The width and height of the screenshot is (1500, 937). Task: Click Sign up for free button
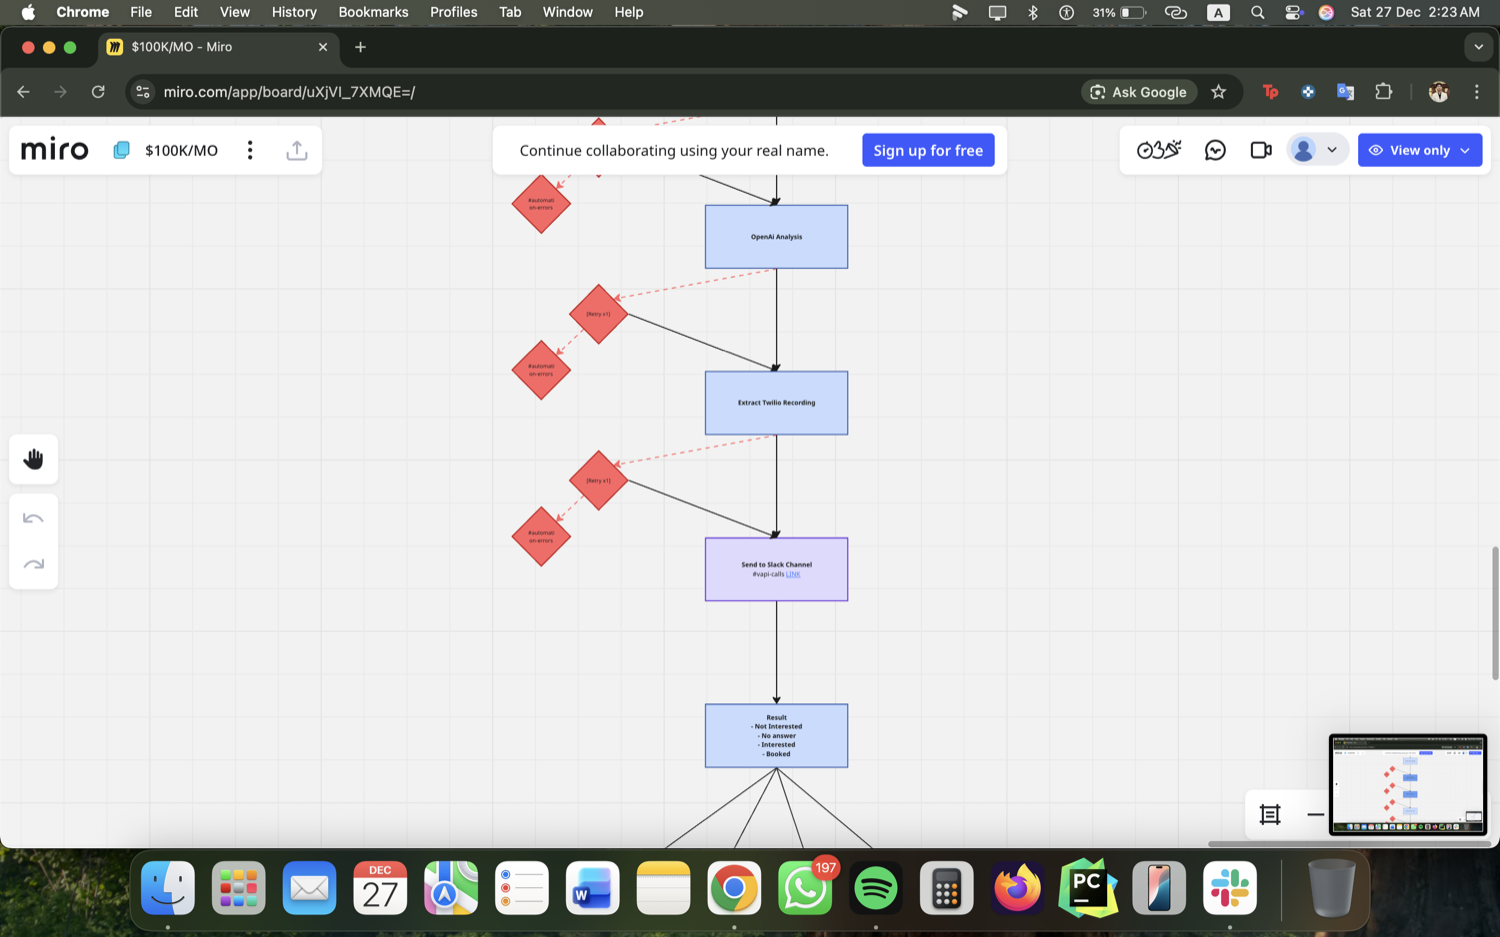[928, 150]
